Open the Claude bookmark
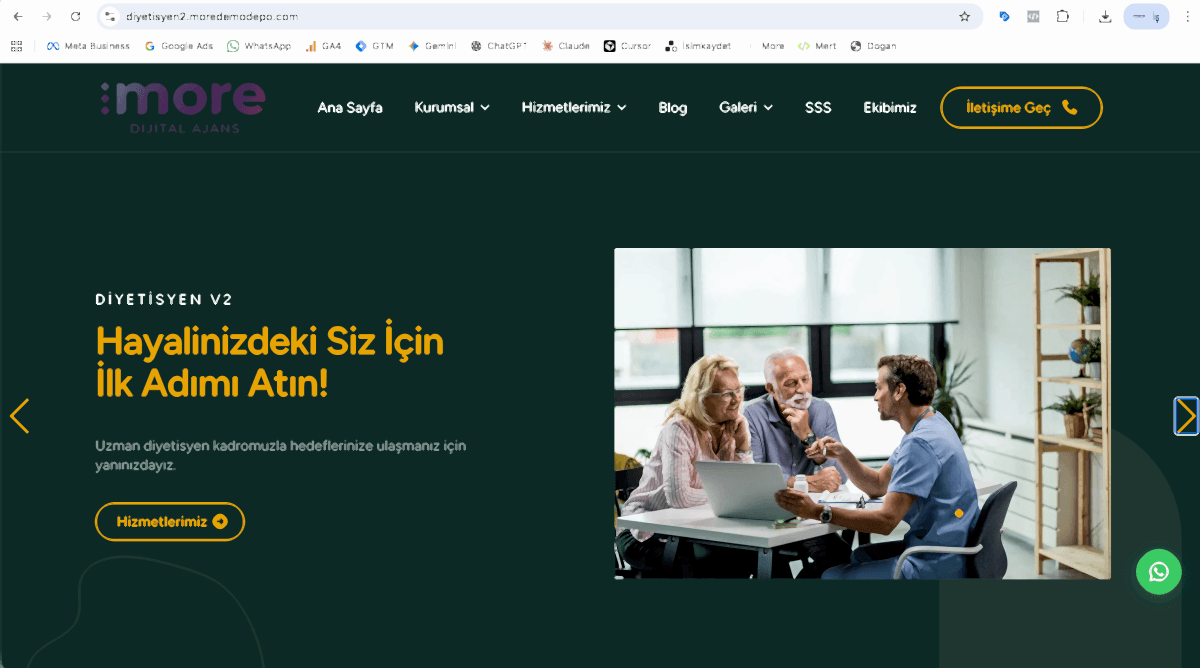The image size is (1200, 668). click(x=565, y=45)
